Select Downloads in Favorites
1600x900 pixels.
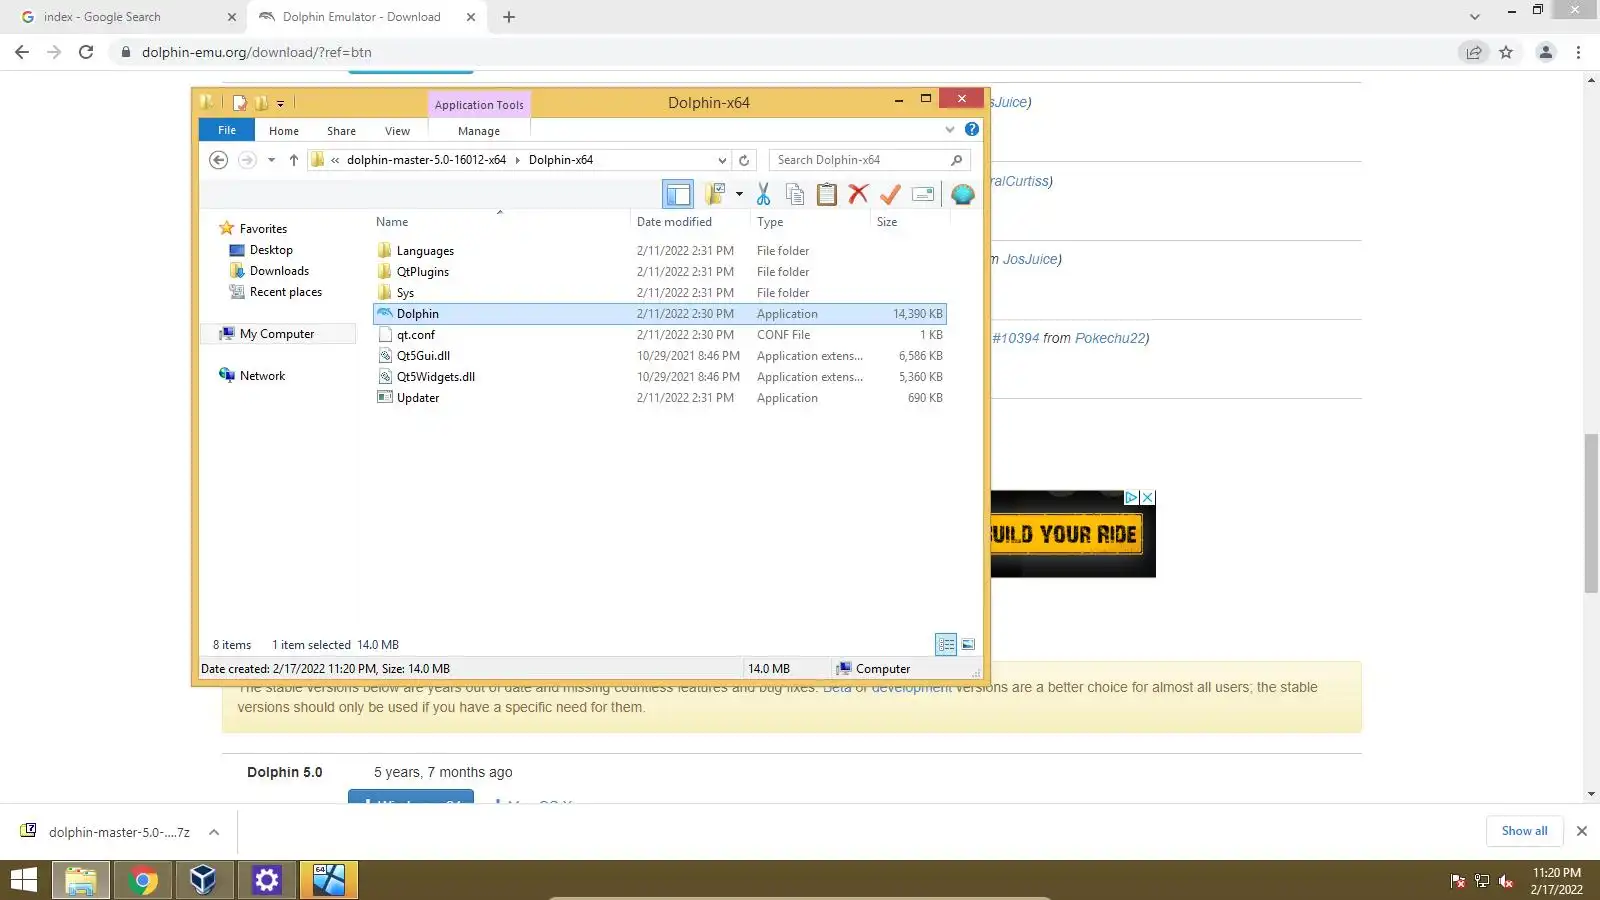pyautogui.click(x=279, y=271)
